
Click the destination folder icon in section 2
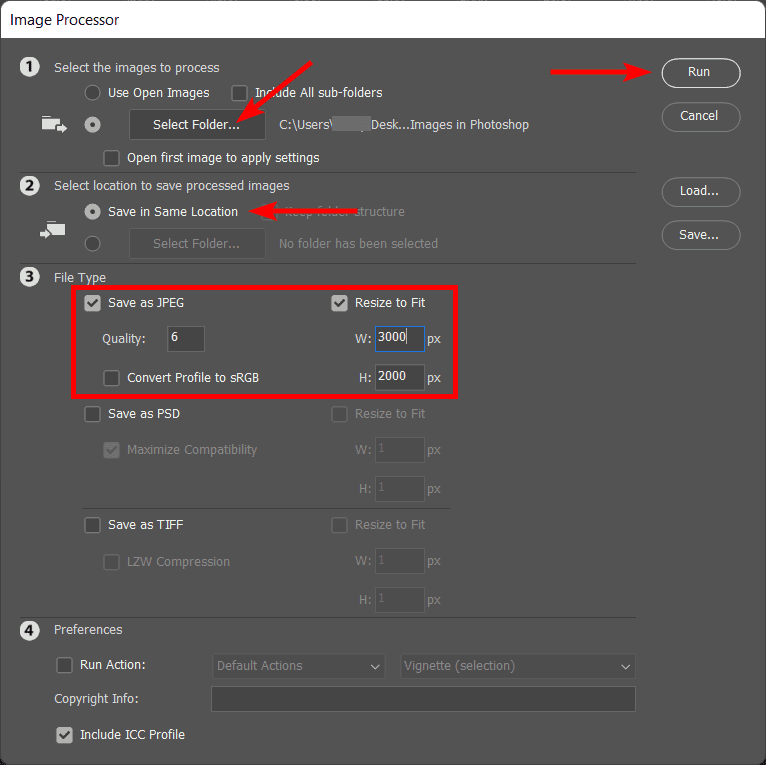53,229
